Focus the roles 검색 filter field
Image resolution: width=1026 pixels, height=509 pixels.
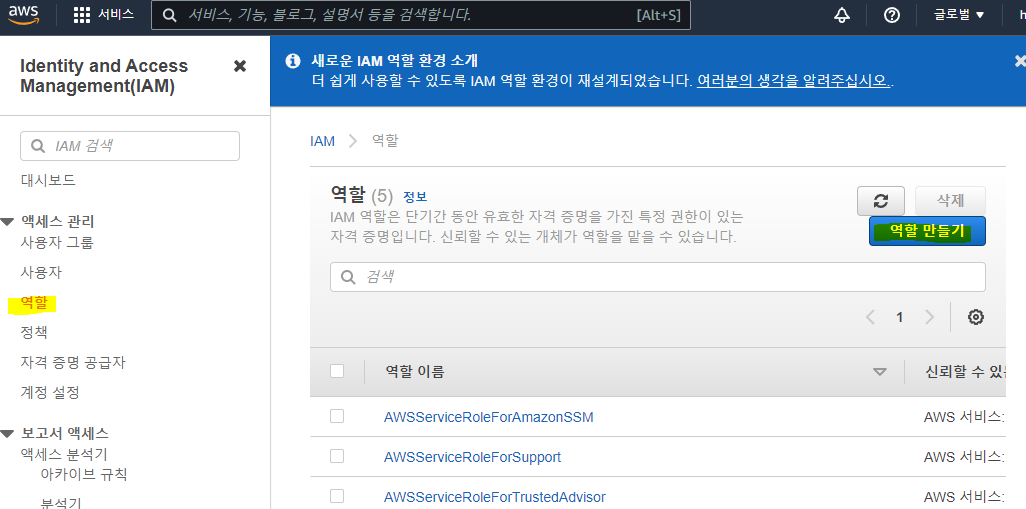tap(658, 277)
